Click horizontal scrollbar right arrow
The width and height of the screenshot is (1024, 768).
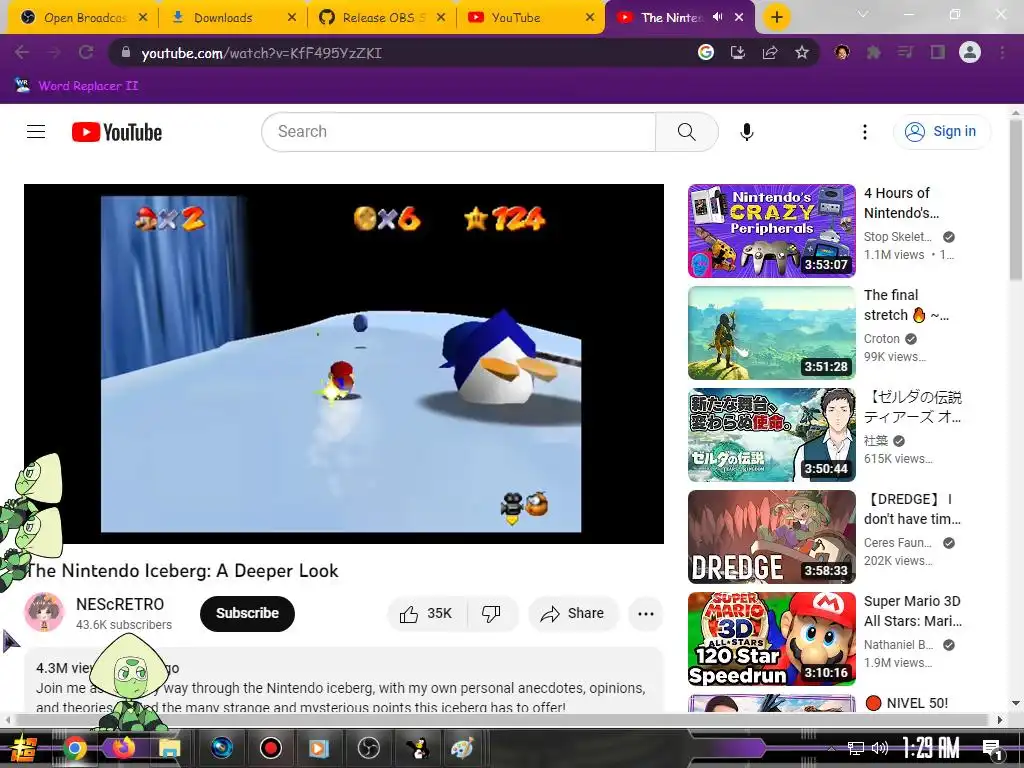(x=1000, y=720)
